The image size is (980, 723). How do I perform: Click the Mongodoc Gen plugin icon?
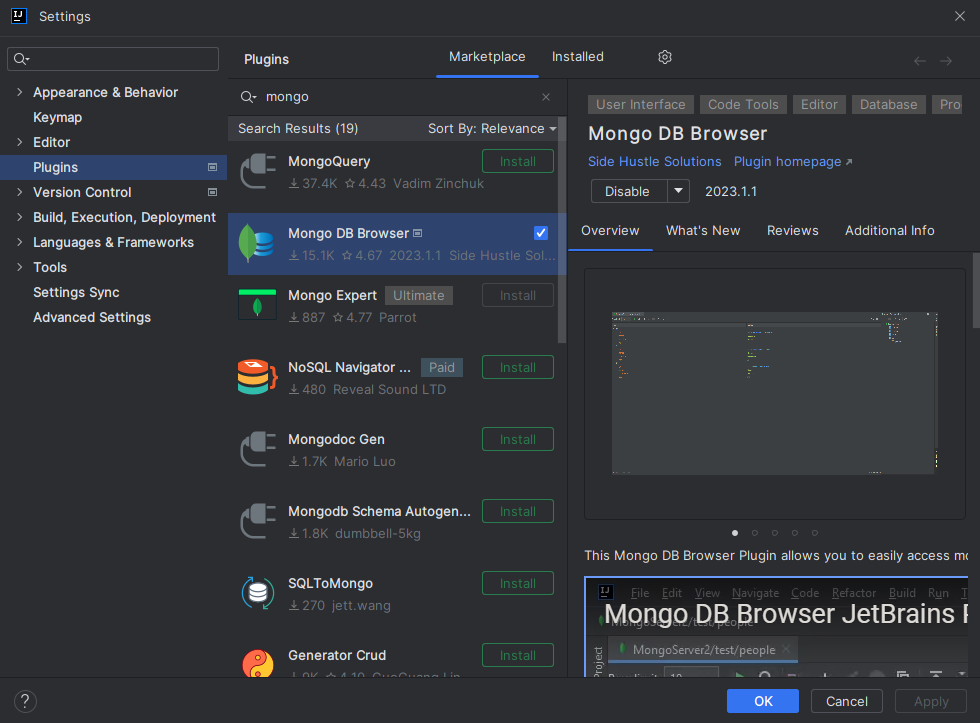[258, 449]
